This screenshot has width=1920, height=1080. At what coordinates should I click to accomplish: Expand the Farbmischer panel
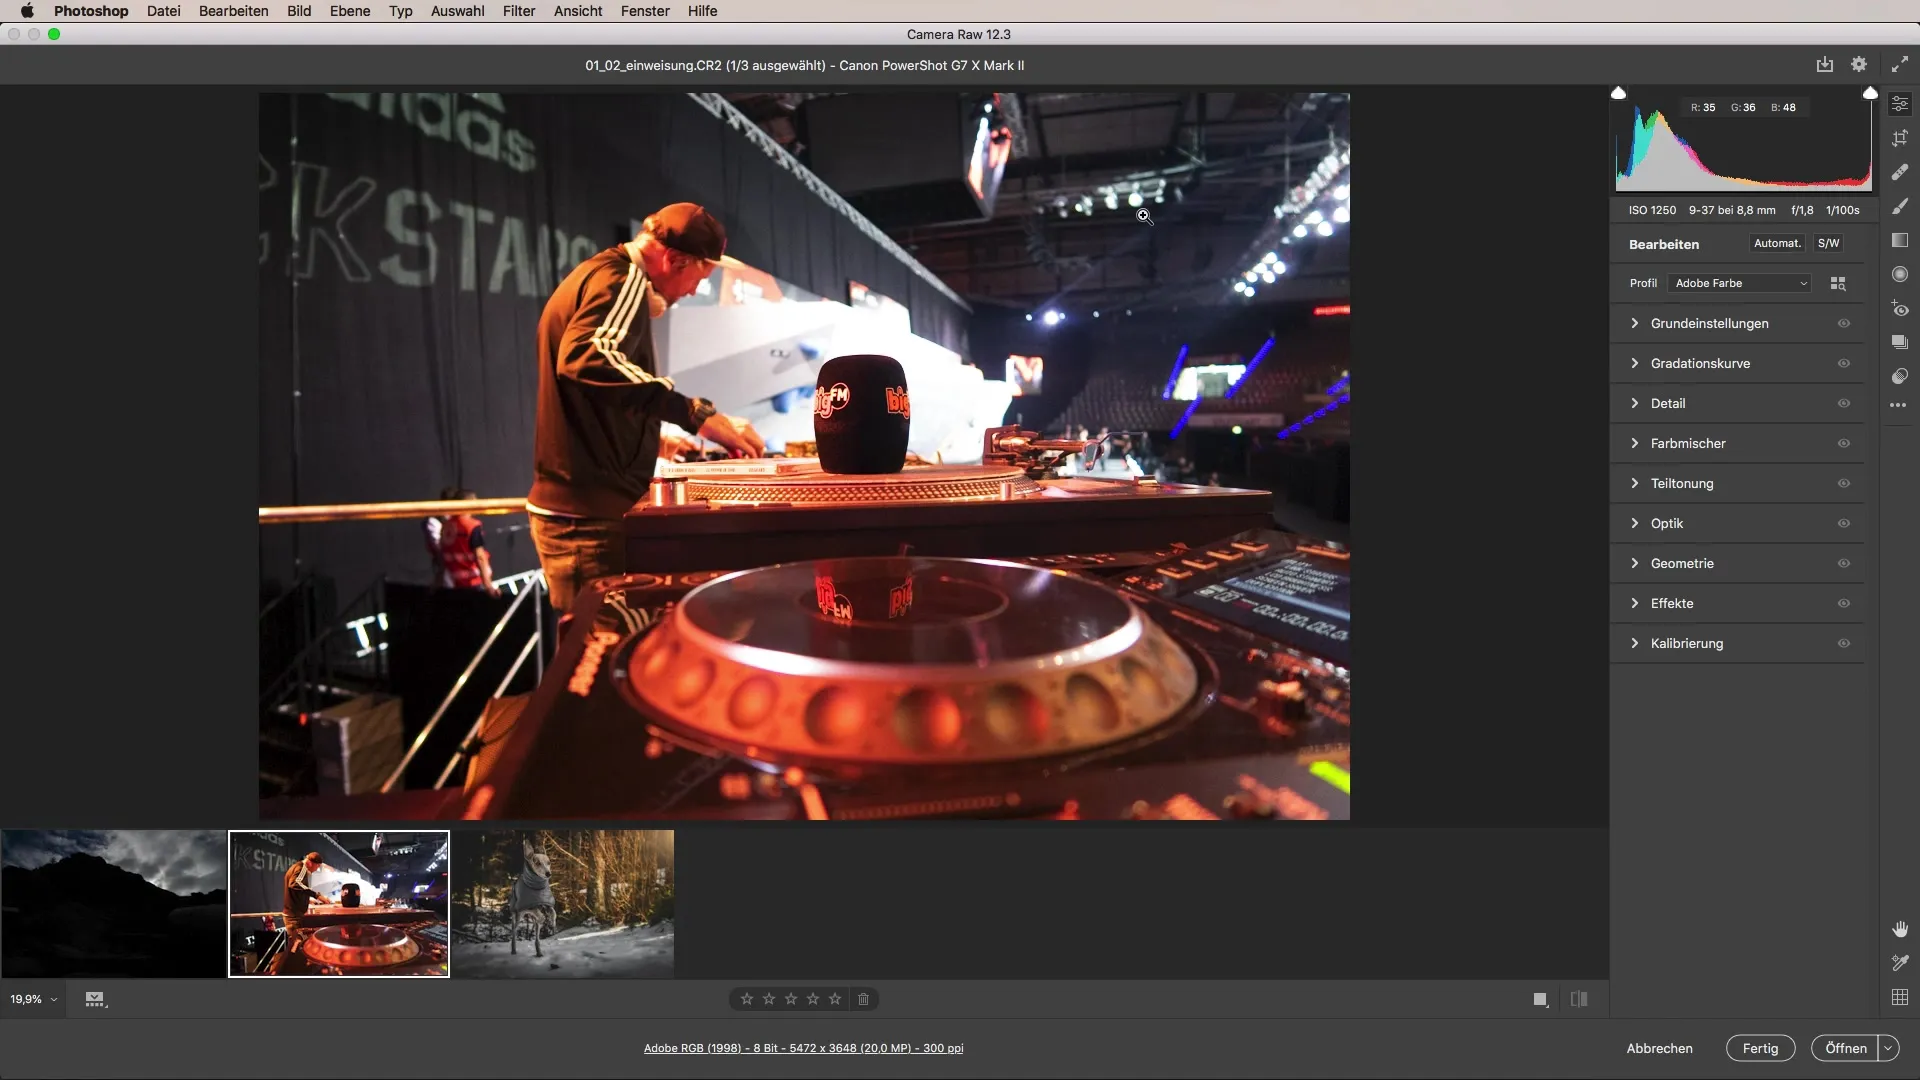click(x=1635, y=443)
